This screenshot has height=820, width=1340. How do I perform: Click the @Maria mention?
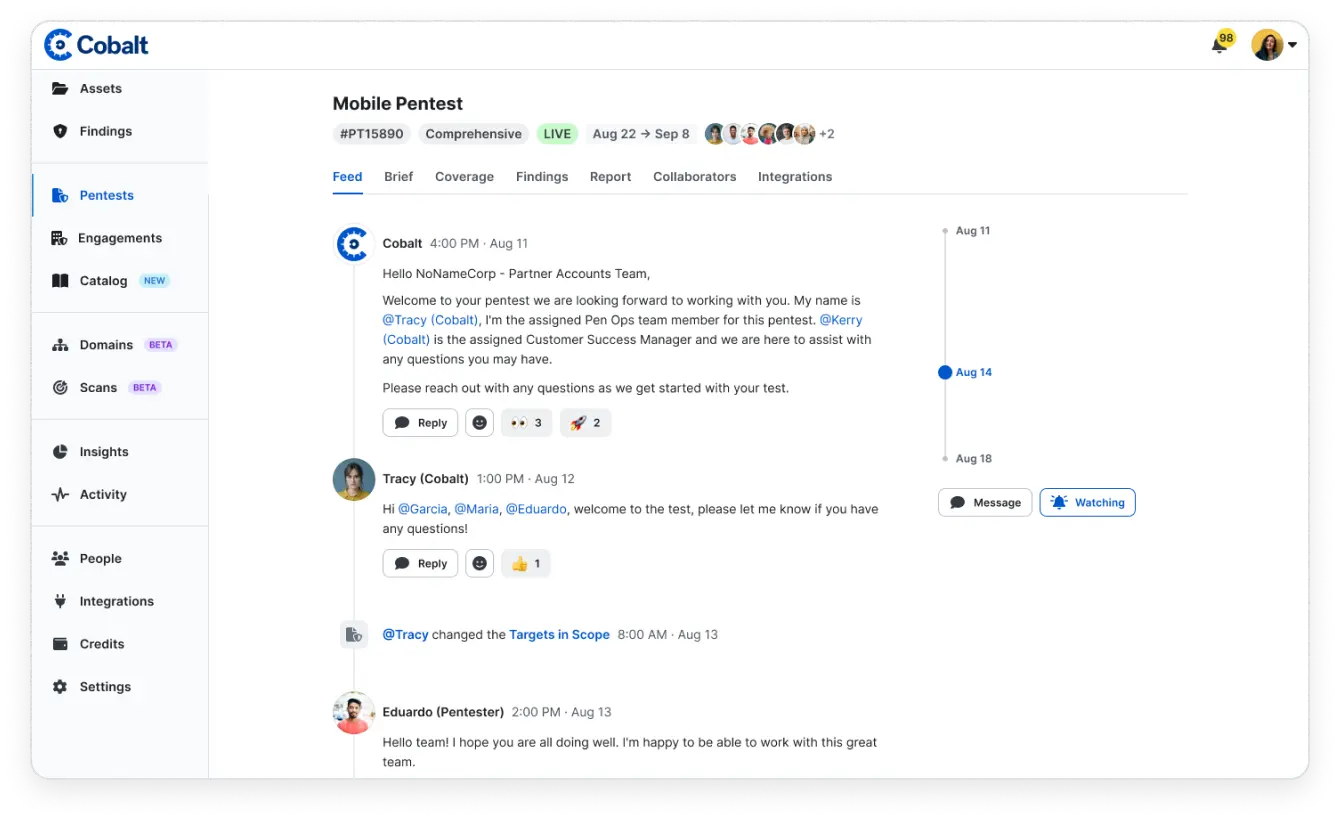pyautogui.click(x=476, y=509)
